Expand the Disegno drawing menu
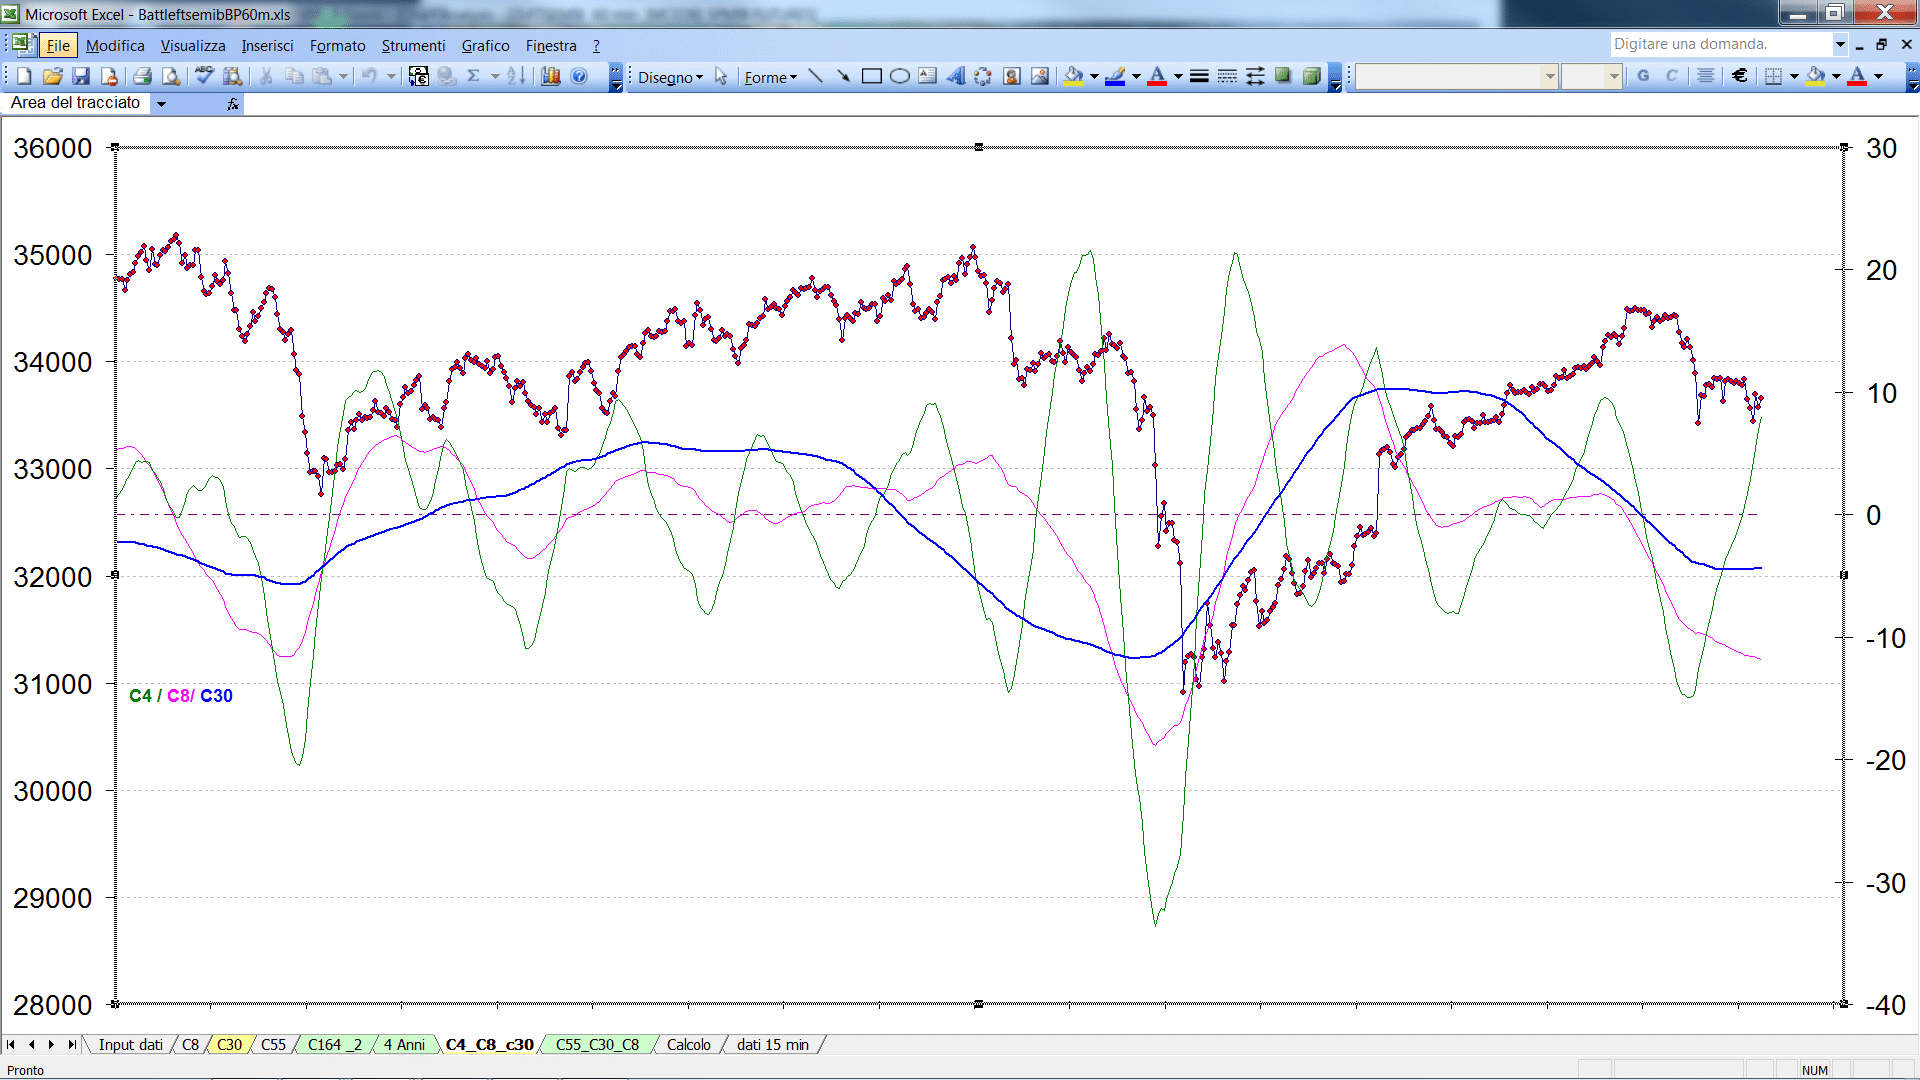The width and height of the screenshot is (1920, 1080). point(671,77)
